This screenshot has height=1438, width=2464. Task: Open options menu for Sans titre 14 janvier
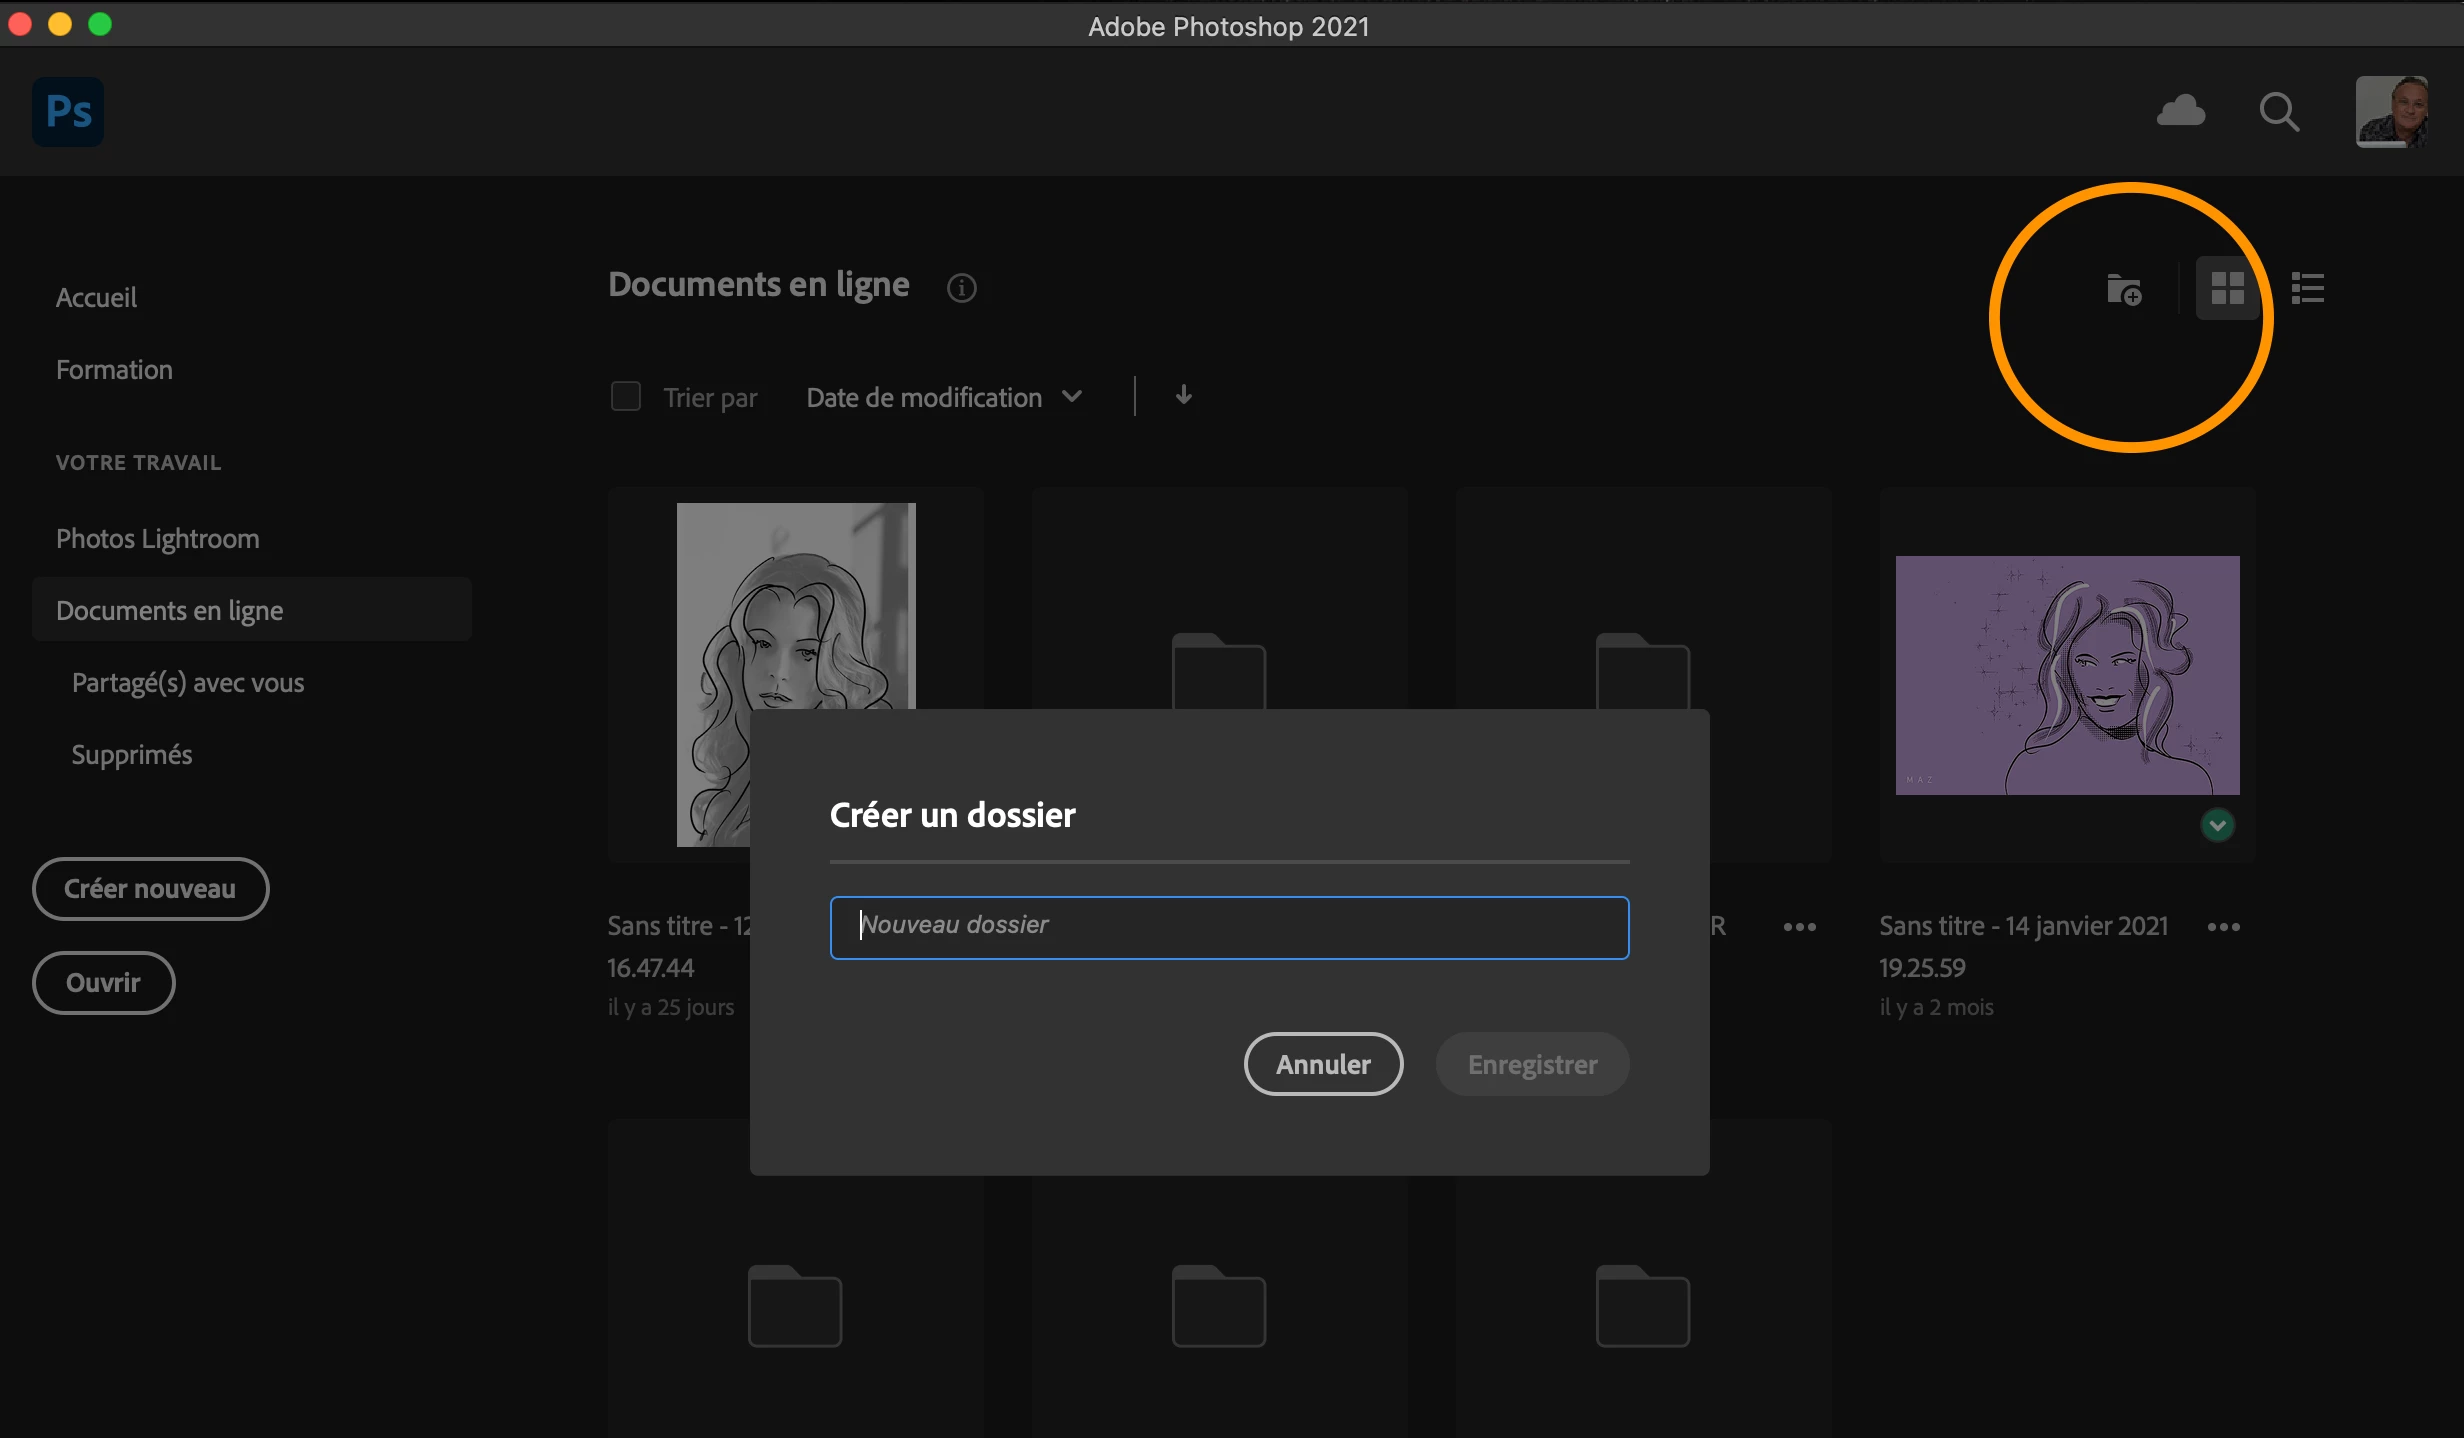point(2223,927)
